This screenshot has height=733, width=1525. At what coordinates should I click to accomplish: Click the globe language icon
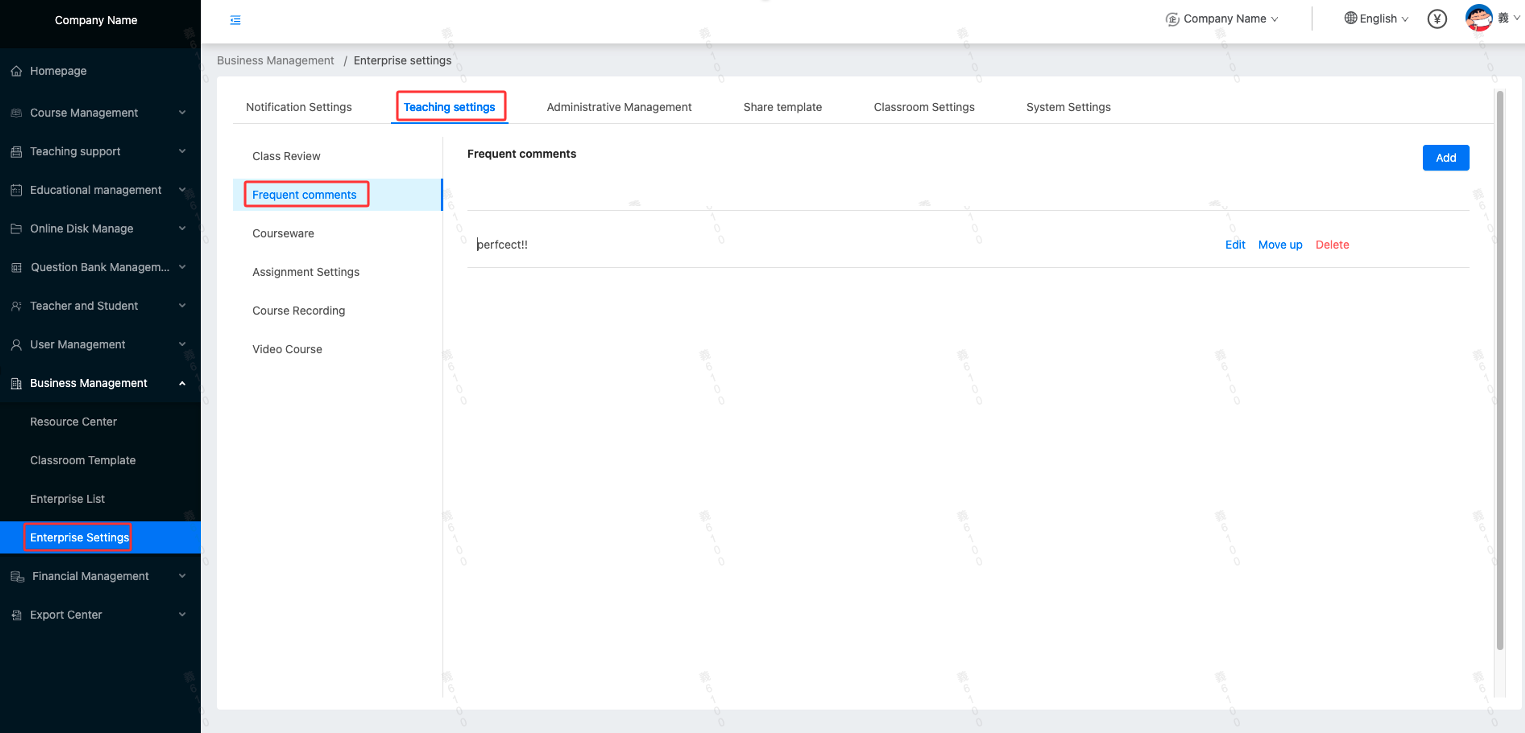1351,18
